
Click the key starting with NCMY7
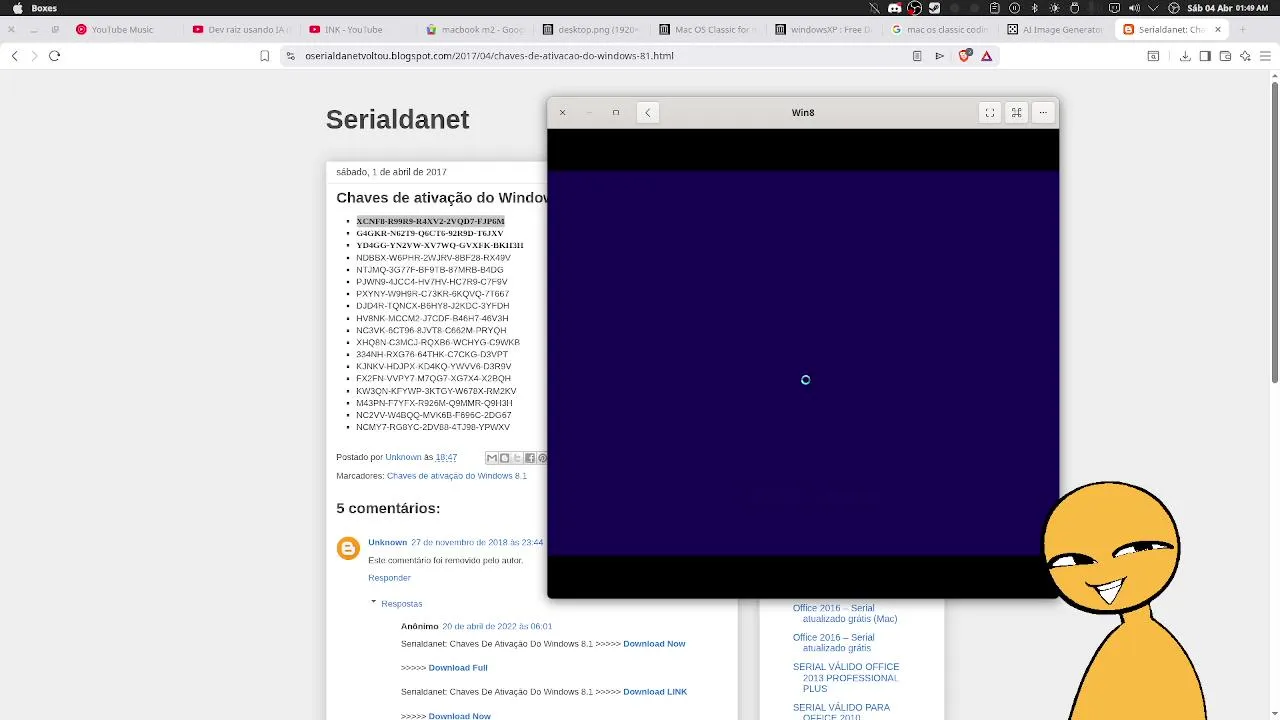(433, 427)
